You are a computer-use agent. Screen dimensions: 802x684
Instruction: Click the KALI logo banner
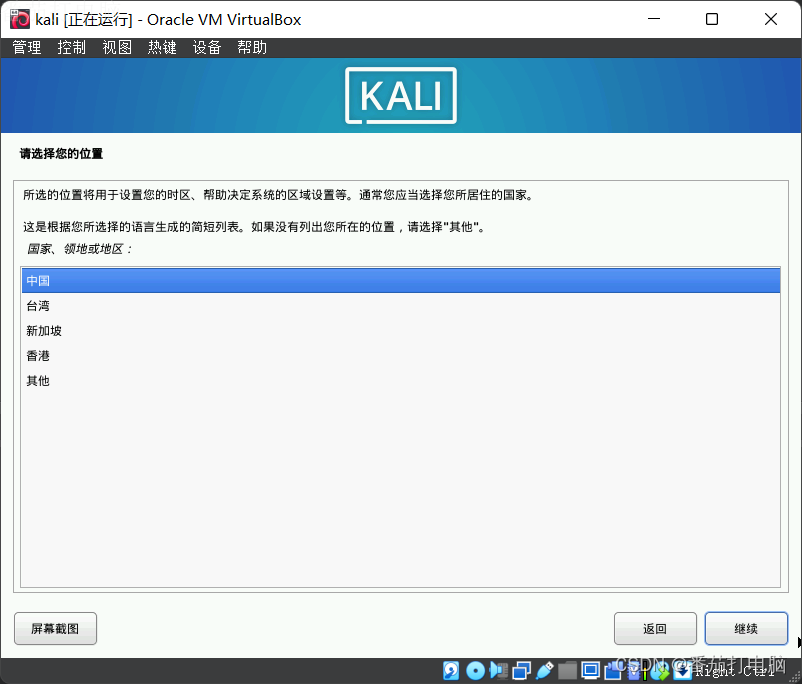click(401, 96)
